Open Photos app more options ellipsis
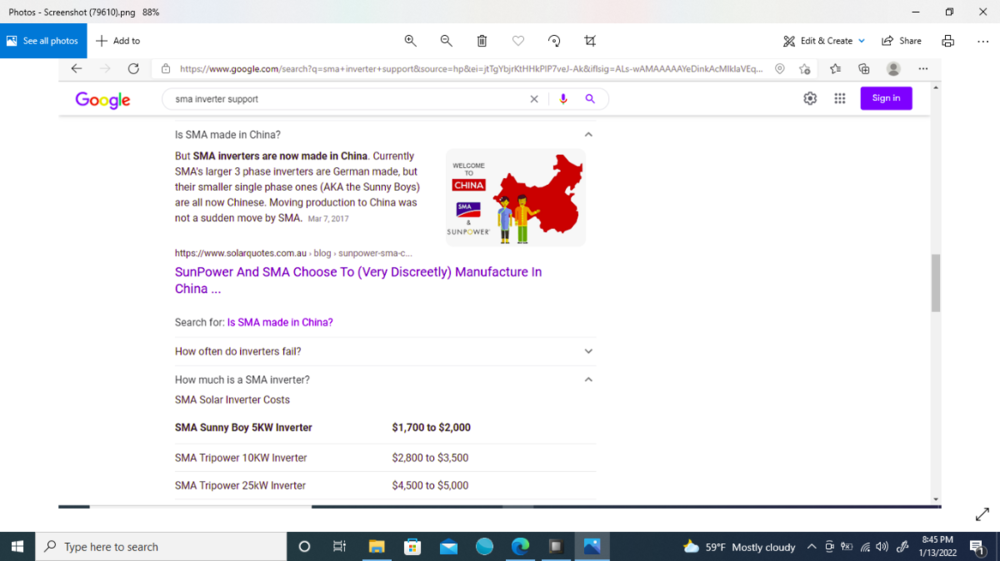 (x=983, y=41)
